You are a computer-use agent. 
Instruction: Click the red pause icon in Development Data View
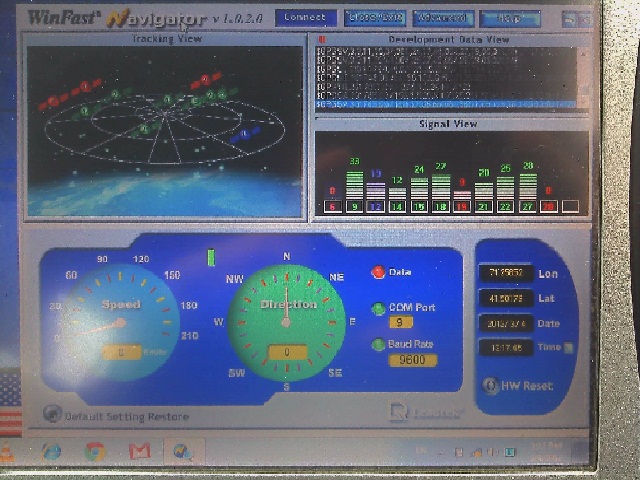(x=322, y=40)
